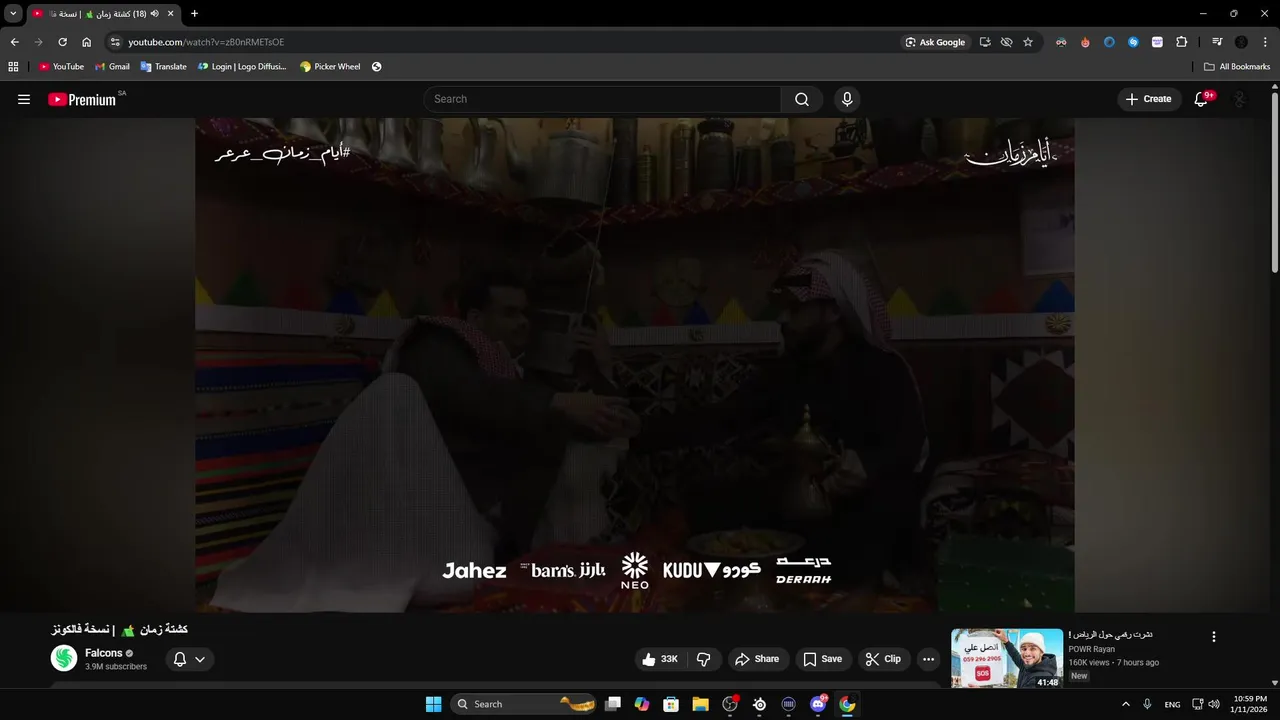Click the video player to pause
Viewport: 1280px width, 720px height.
coord(634,365)
